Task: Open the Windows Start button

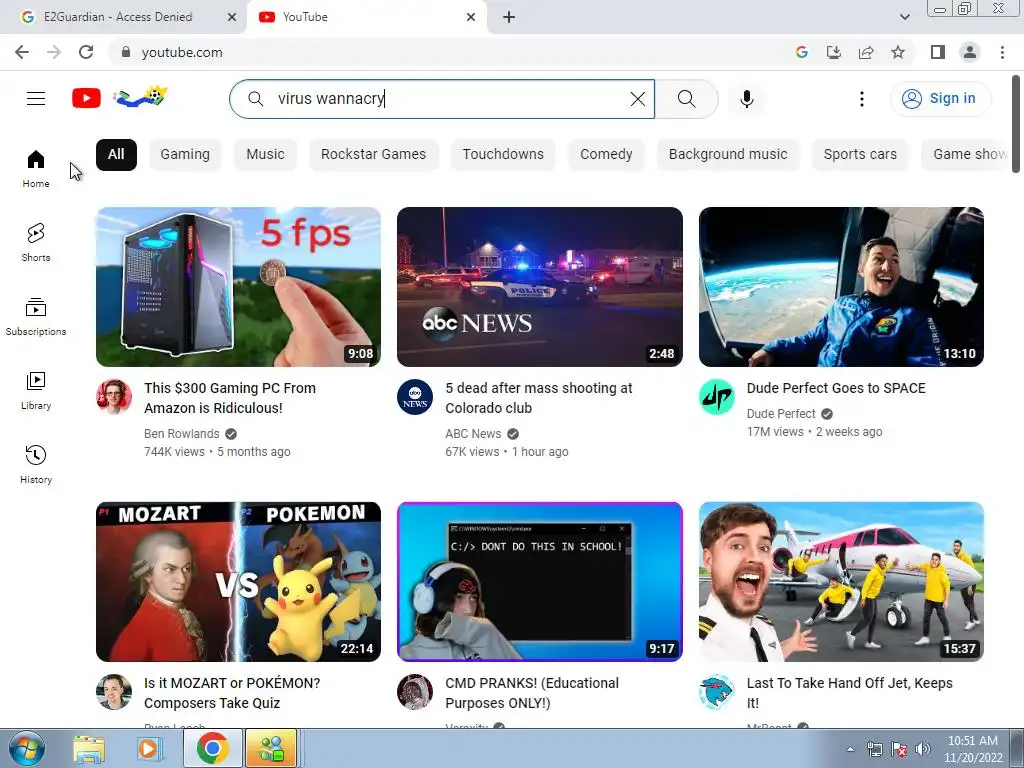Action: click(x=27, y=748)
